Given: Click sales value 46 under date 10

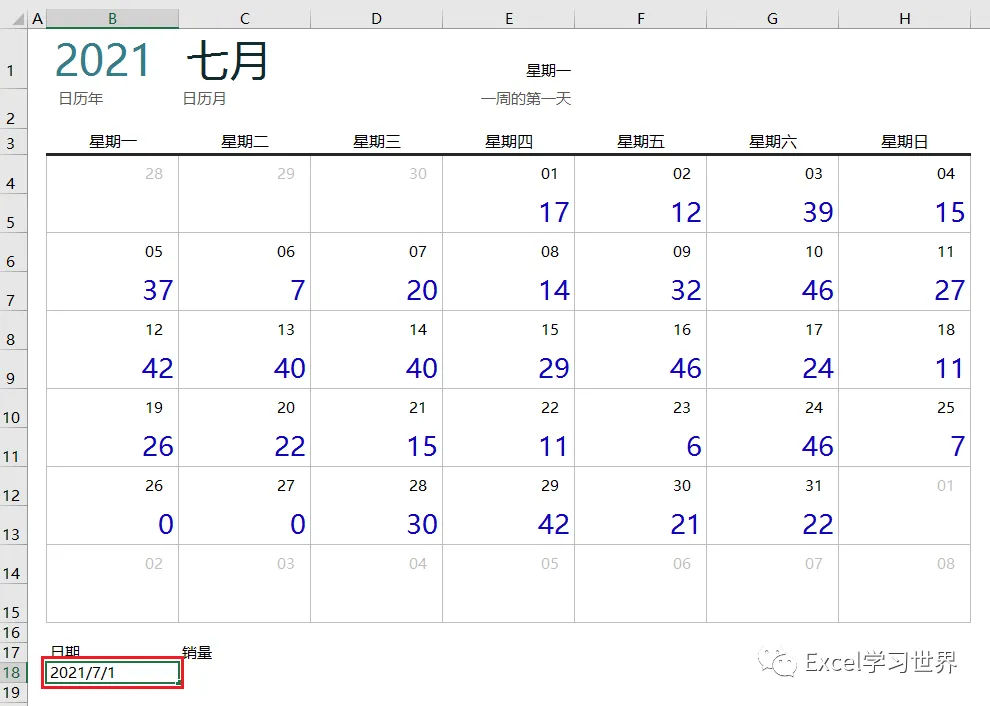Looking at the screenshot, I should tap(818, 290).
